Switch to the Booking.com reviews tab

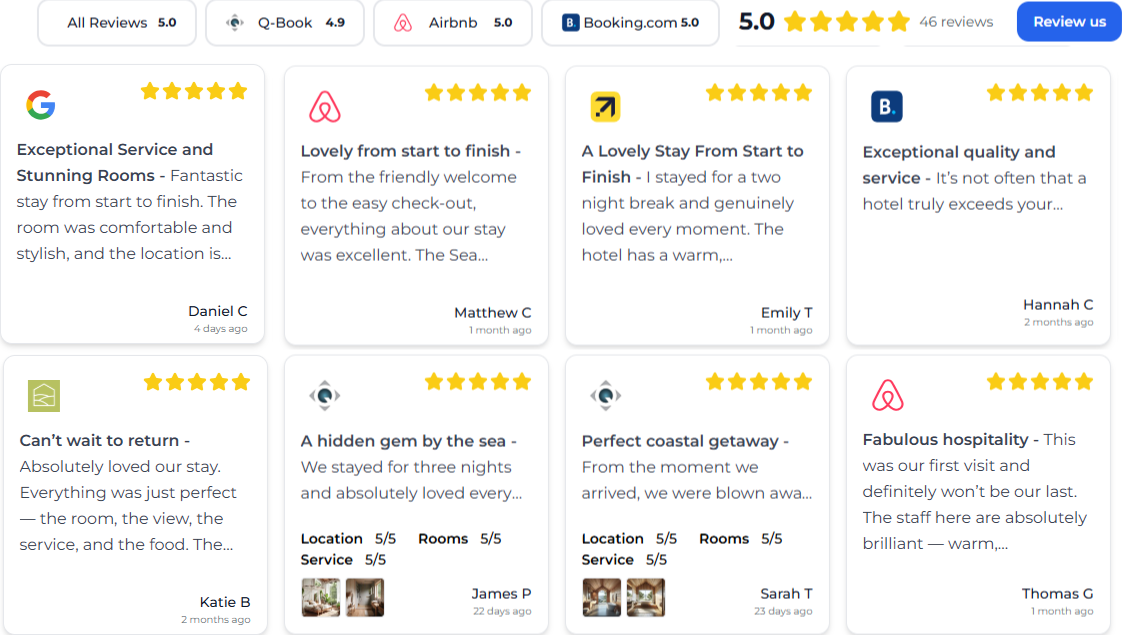630,23
